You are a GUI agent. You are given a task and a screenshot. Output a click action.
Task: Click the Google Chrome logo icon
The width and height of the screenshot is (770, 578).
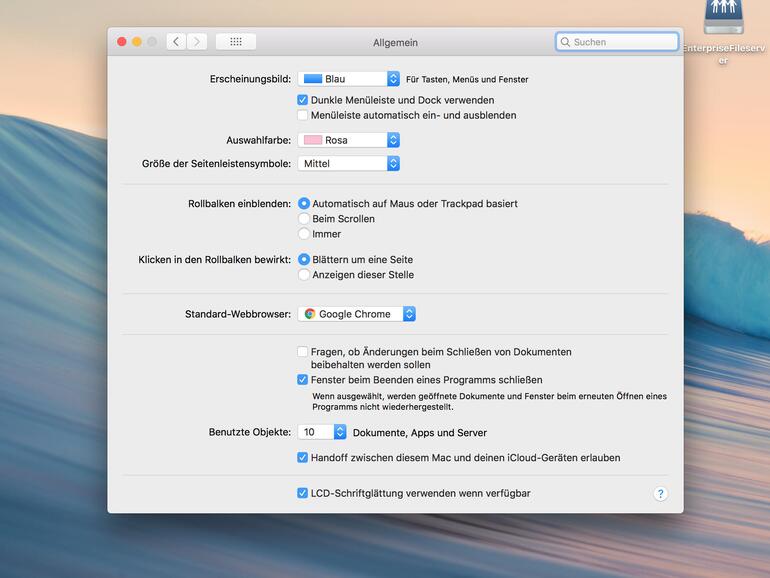click(x=310, y=314)
